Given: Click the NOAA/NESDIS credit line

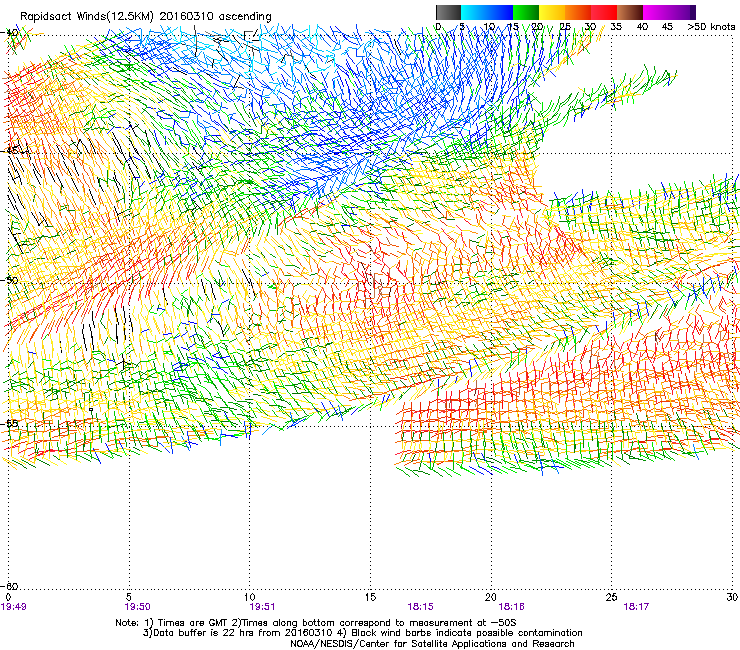Looking at the screenshot, I should tap(432, 644).
